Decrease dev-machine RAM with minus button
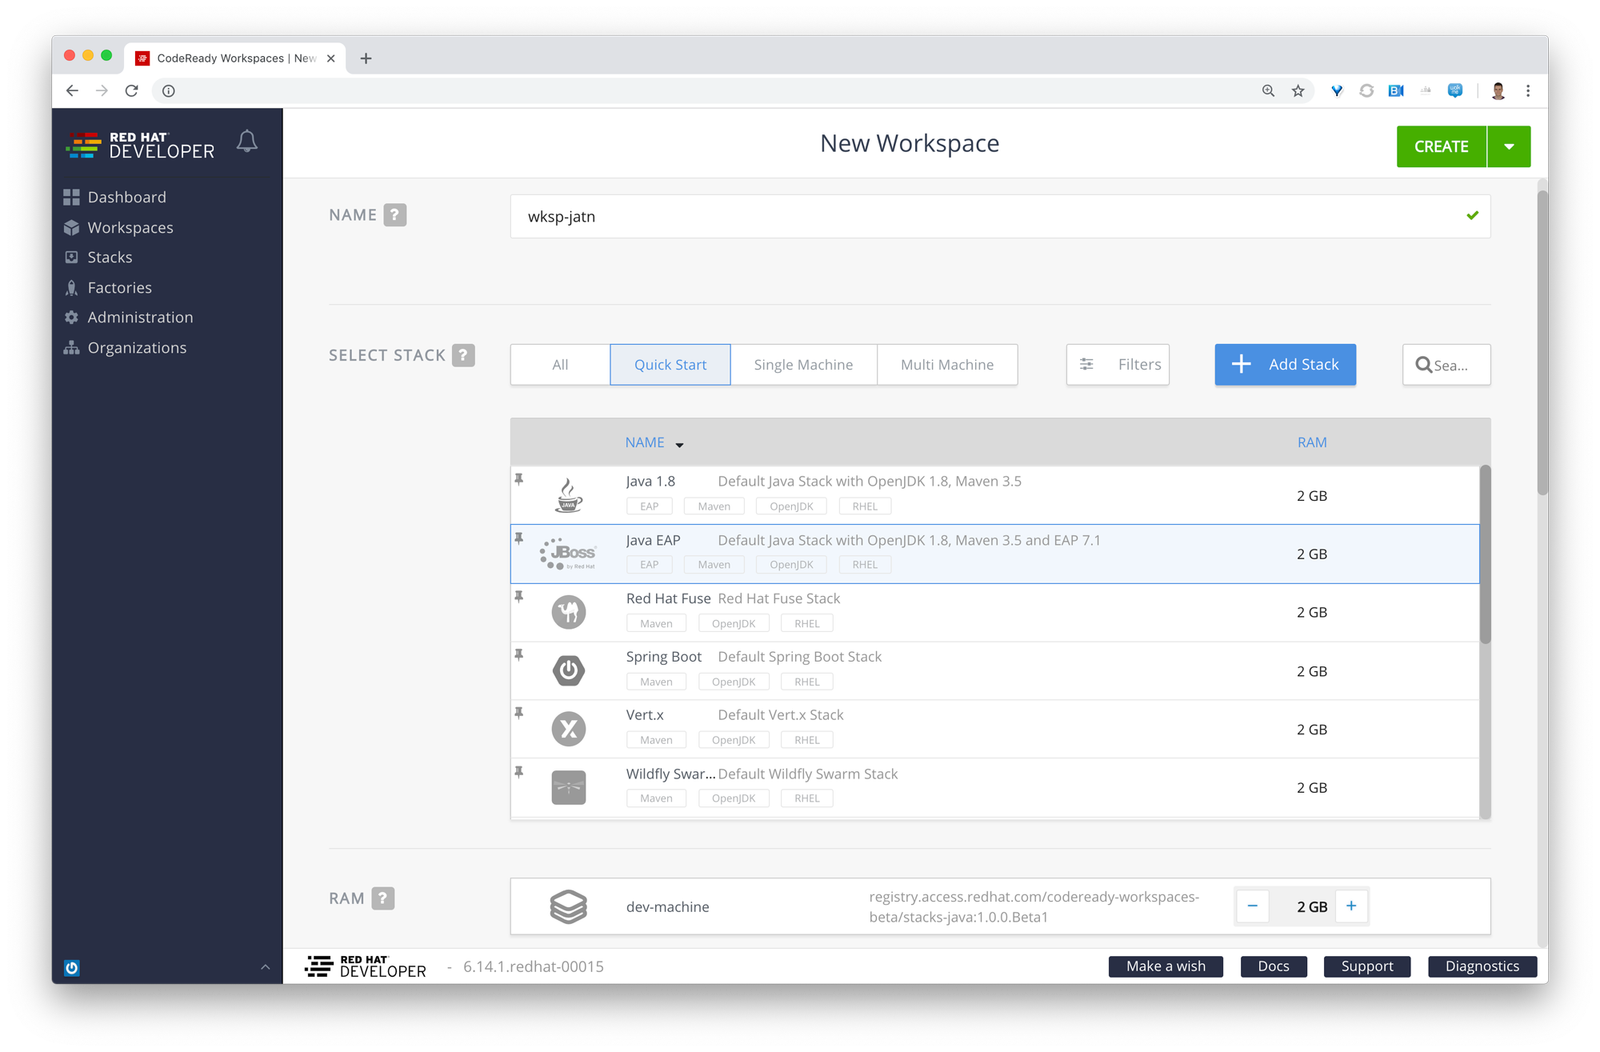Screen dimensions: 1600x1052 (x=1252, y=906)
